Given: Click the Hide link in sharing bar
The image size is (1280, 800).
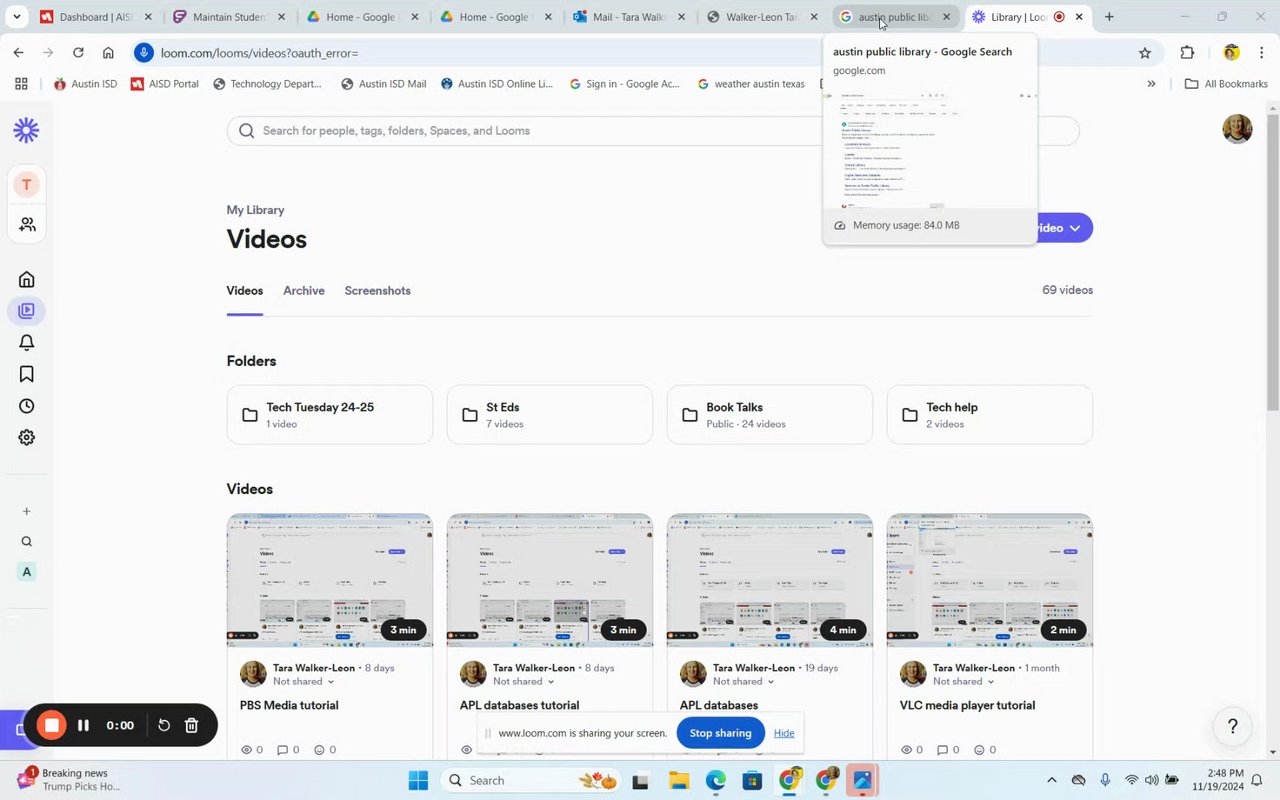Looking at the screenshot, I should [784, 733].
